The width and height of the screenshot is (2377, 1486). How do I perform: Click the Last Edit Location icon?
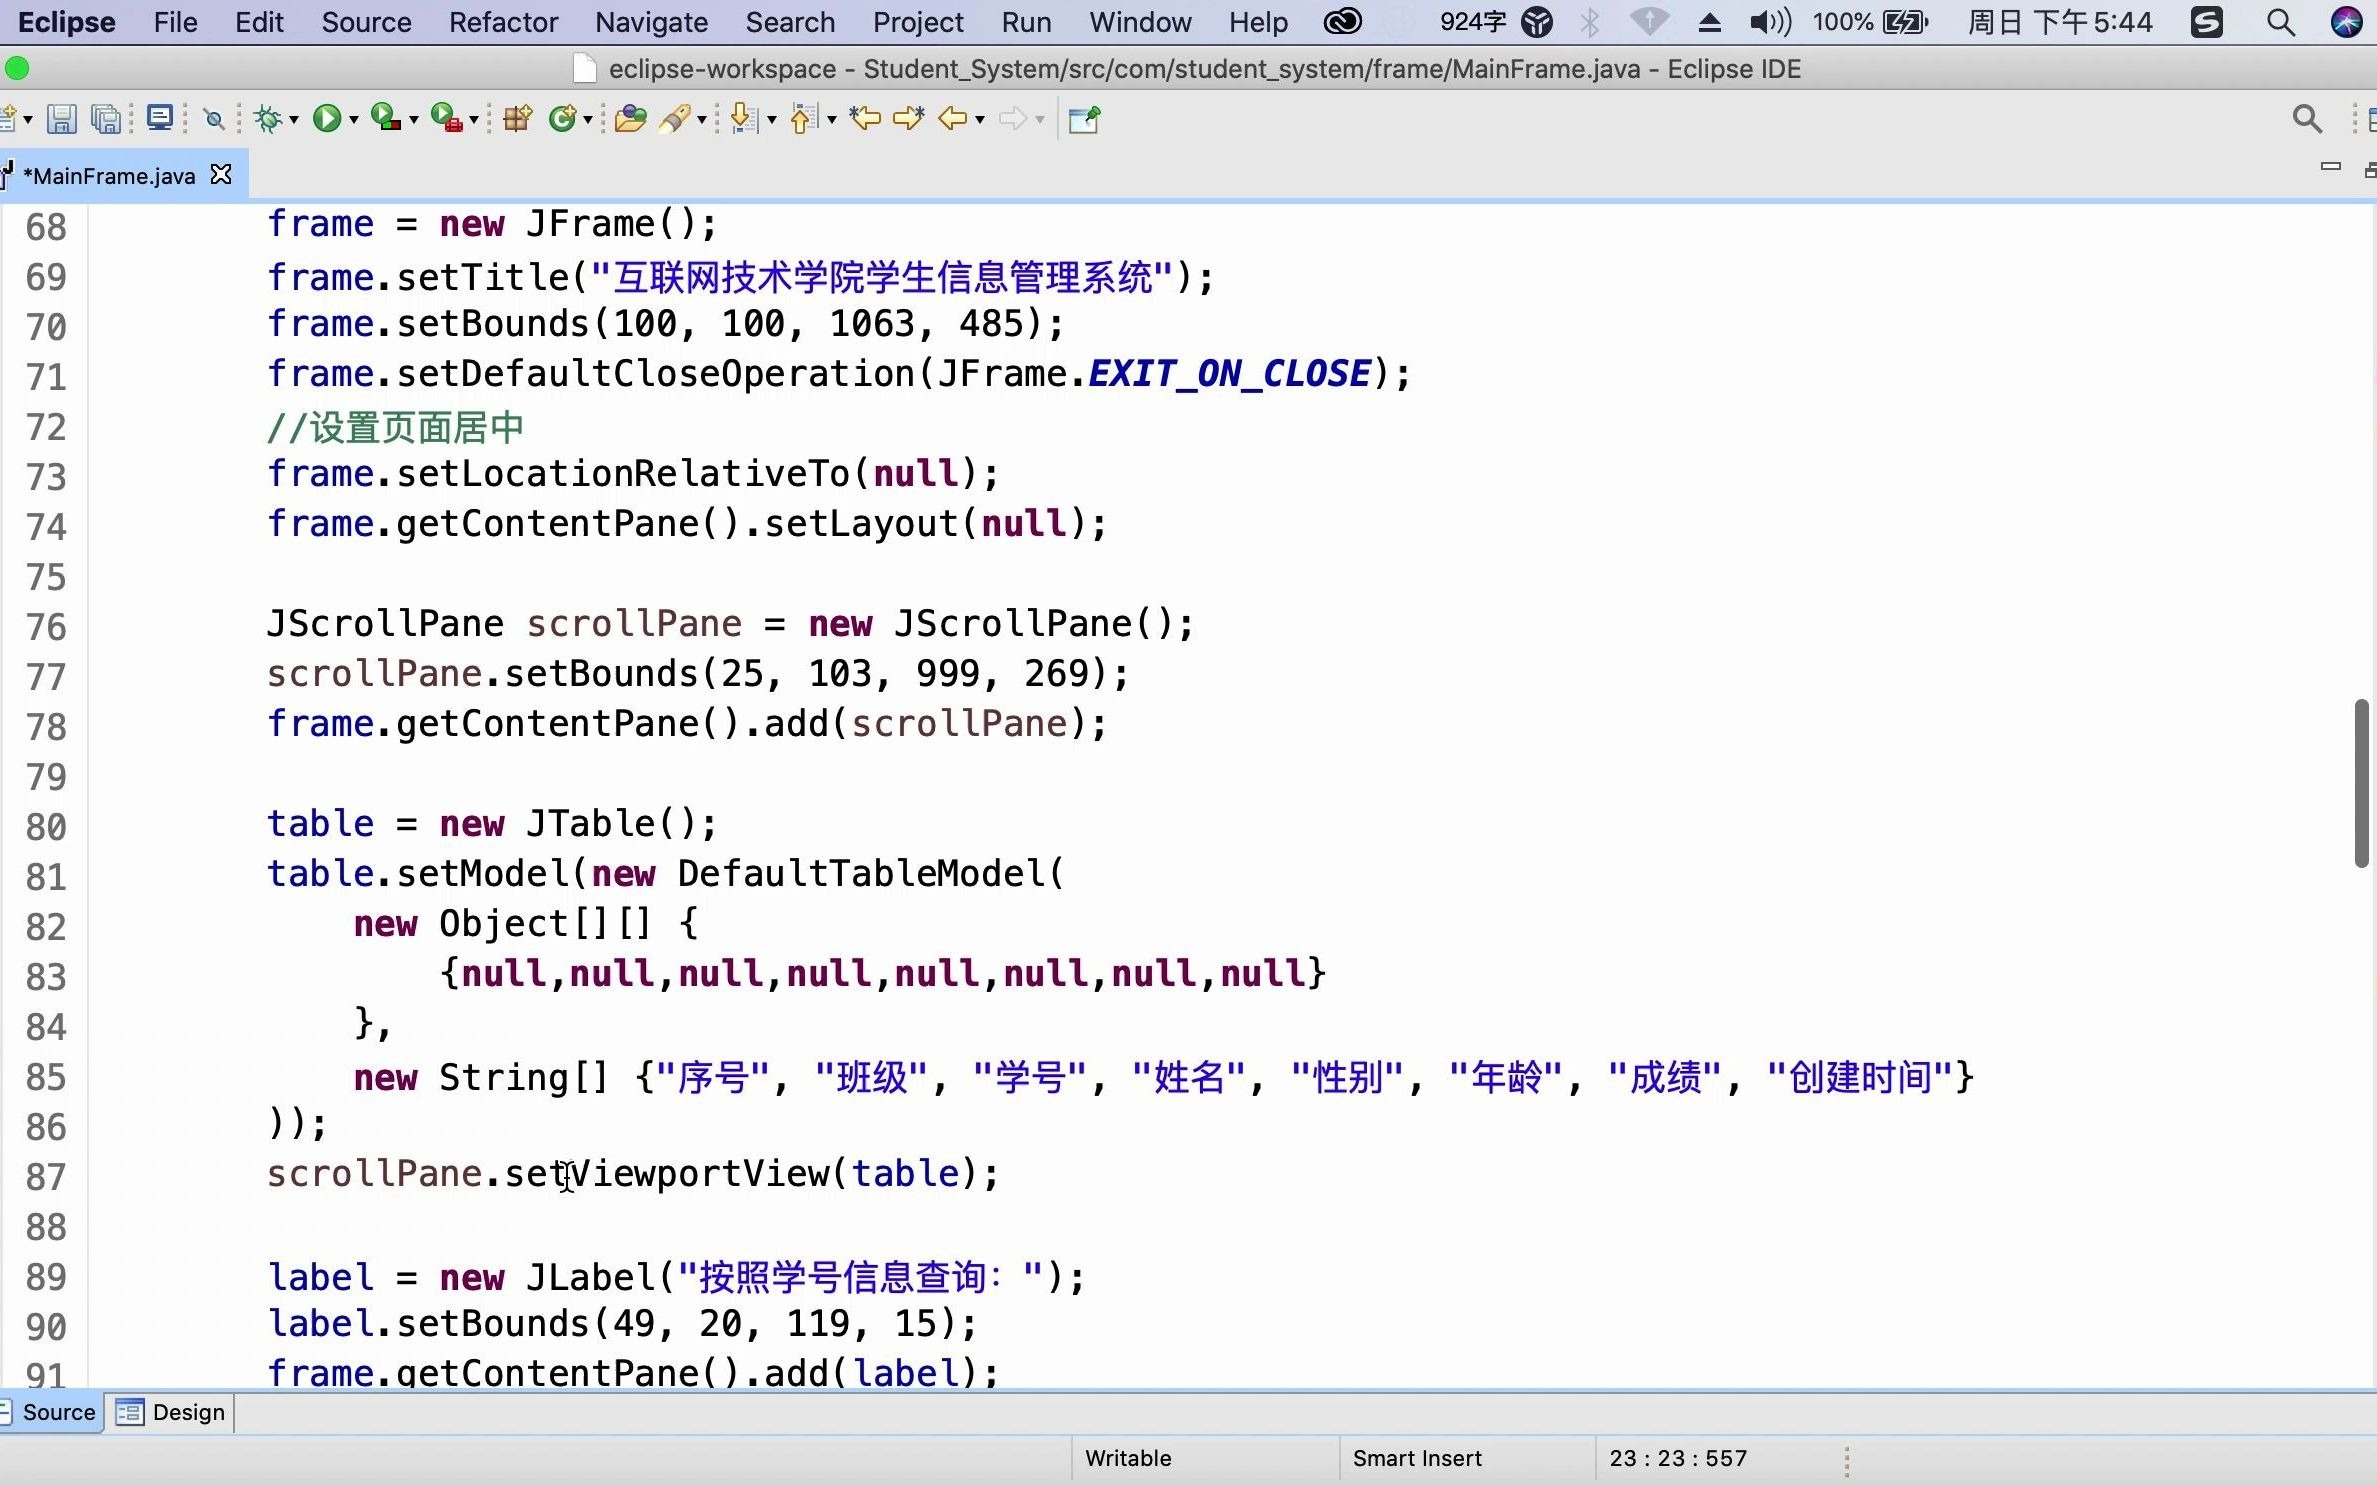point(864,119)
